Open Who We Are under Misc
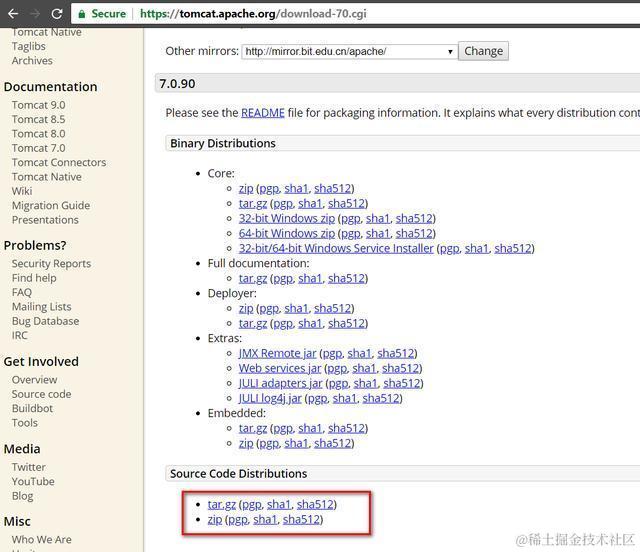This screenshot has height=552, width=640. 42,540
